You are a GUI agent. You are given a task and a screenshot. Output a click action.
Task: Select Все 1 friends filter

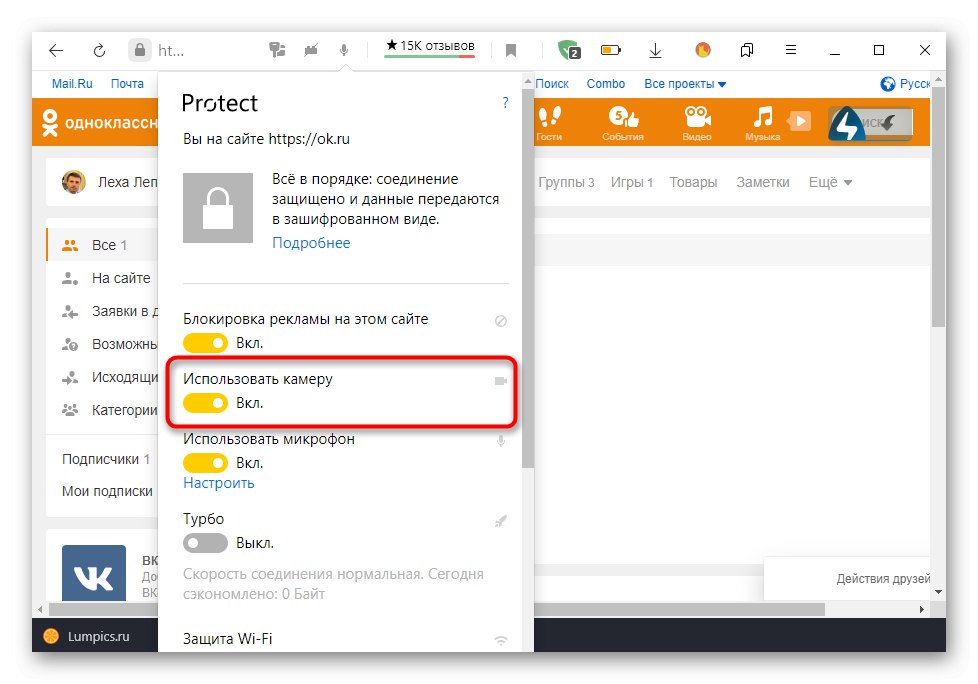[102, 245]
